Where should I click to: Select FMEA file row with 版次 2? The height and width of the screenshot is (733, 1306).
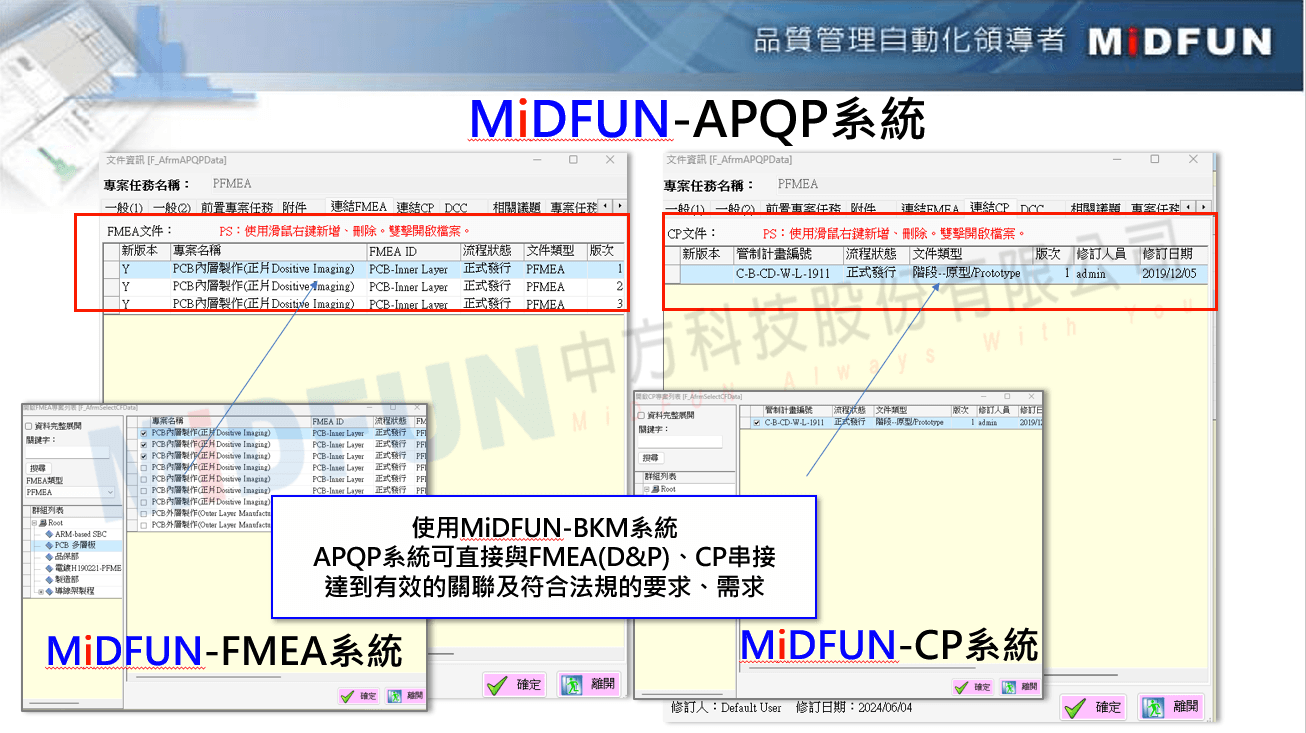[365, 287]
